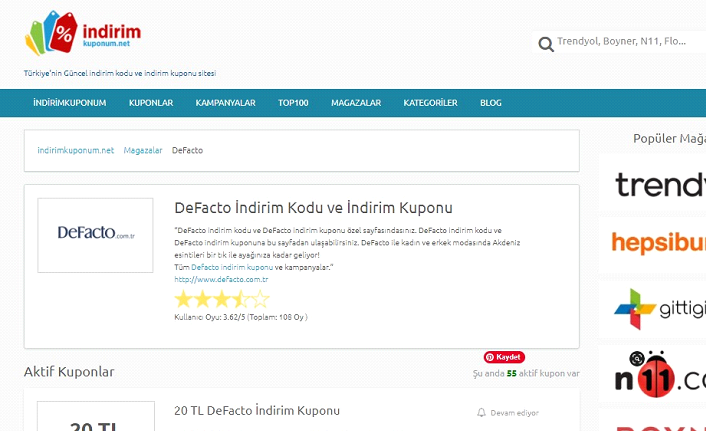706x431 pixels.
Task: Click the search magnifier icon
Action: click(x=545, y=44)
